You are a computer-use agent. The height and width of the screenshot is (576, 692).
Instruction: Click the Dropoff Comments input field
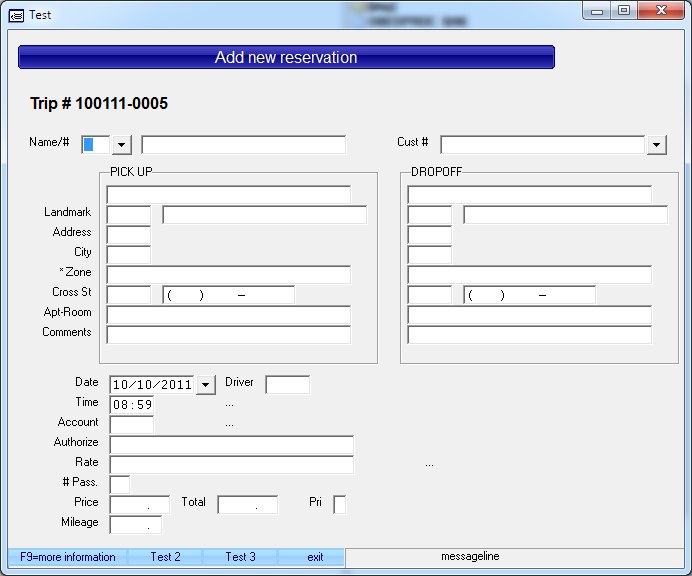click(529, 335)
